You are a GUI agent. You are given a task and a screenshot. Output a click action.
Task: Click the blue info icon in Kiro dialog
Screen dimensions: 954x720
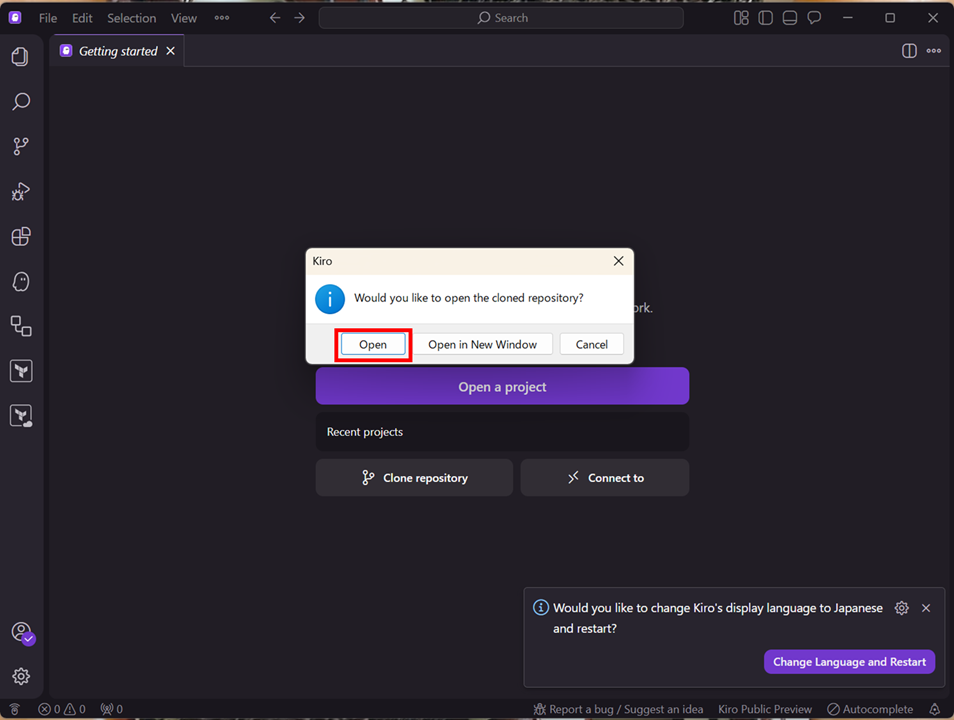pos(330,299)
